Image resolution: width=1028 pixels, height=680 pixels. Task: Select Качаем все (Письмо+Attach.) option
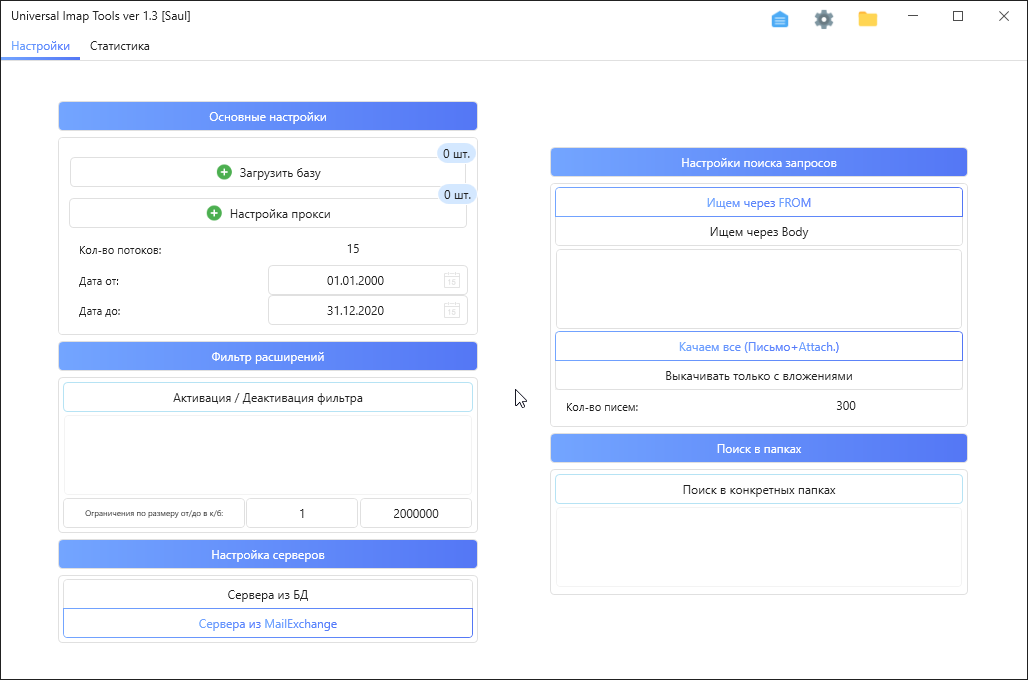pyautogui.click(x=758, y=346)
